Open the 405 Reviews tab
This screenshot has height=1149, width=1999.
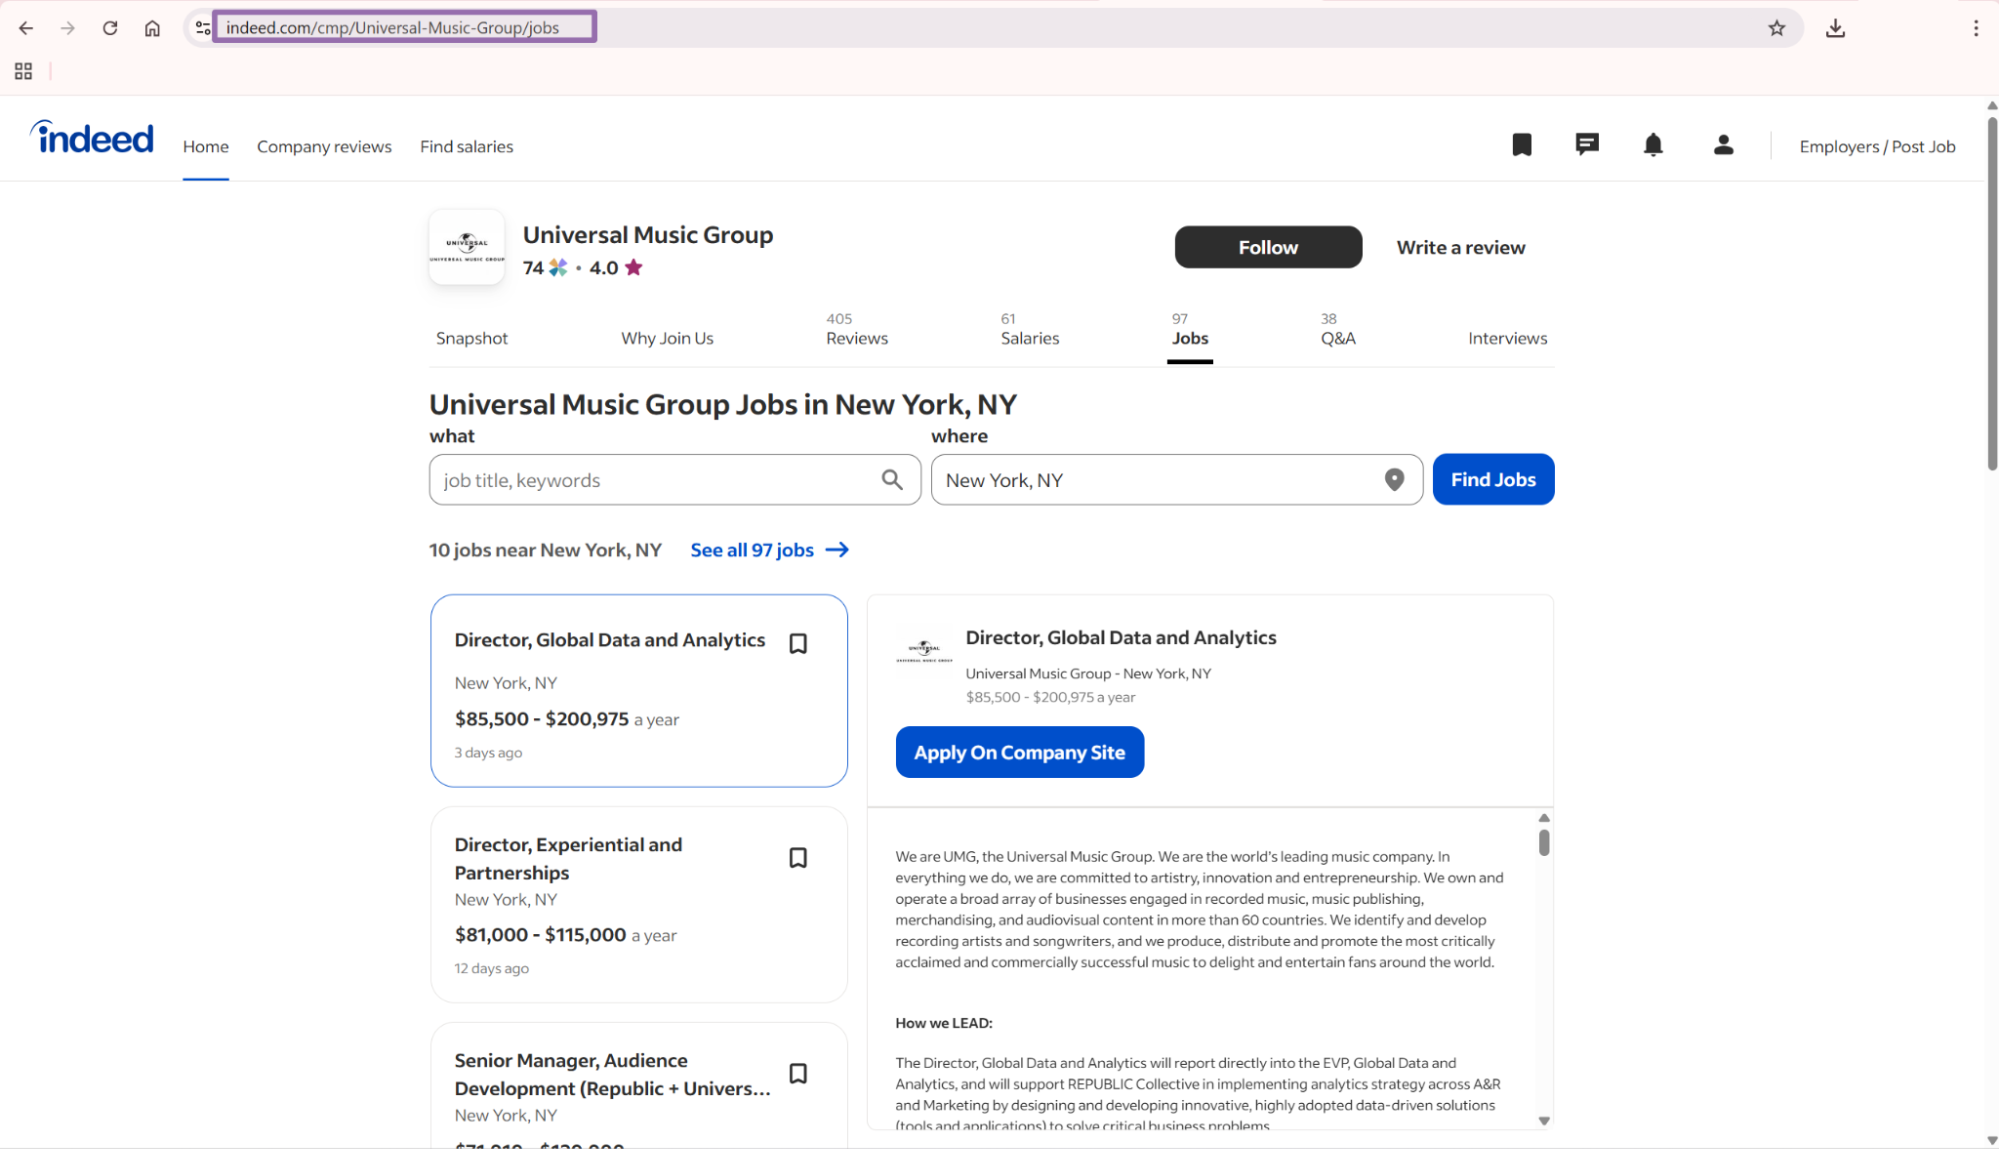[x=857, y=329]
